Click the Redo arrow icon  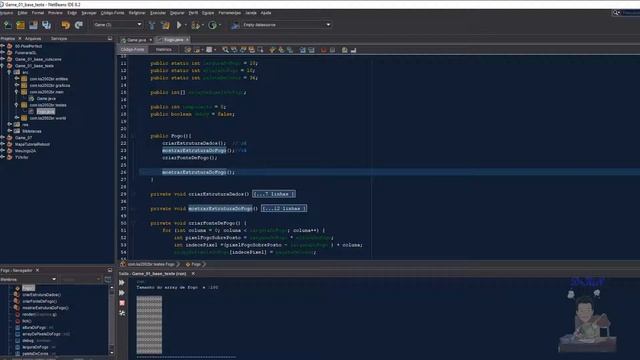(79, 25)
